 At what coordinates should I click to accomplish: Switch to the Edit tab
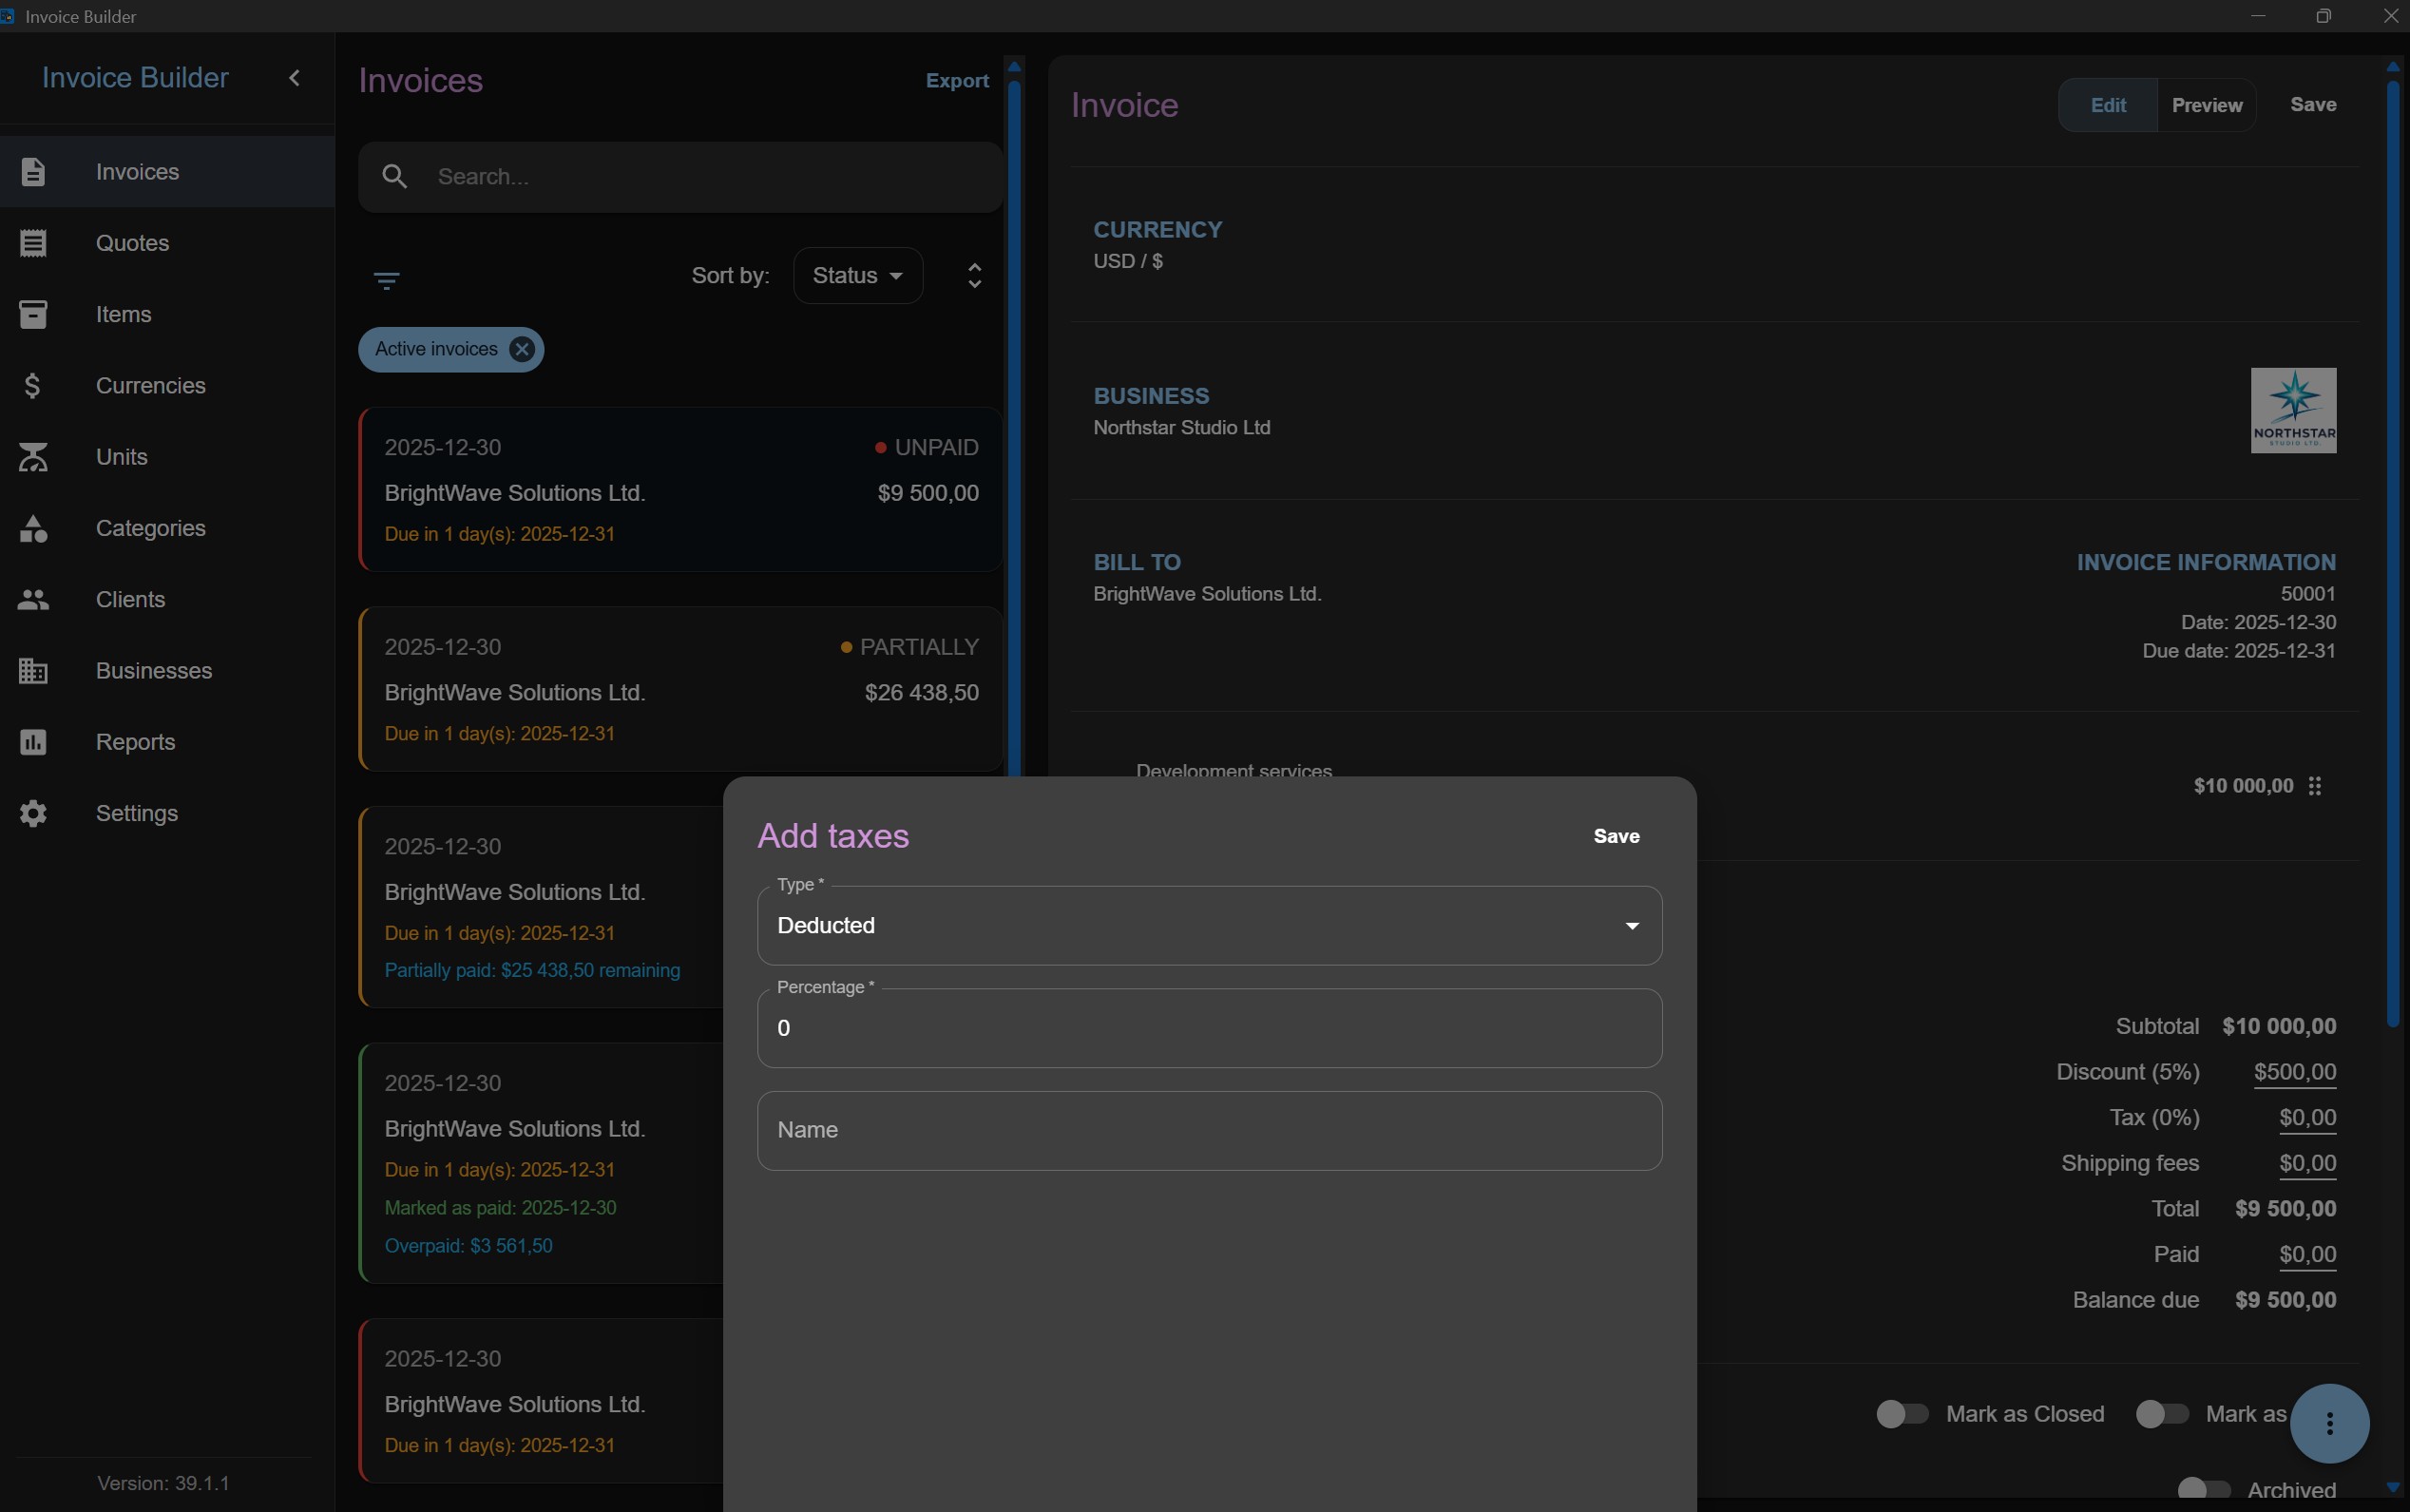click(x=2108, y=105)
